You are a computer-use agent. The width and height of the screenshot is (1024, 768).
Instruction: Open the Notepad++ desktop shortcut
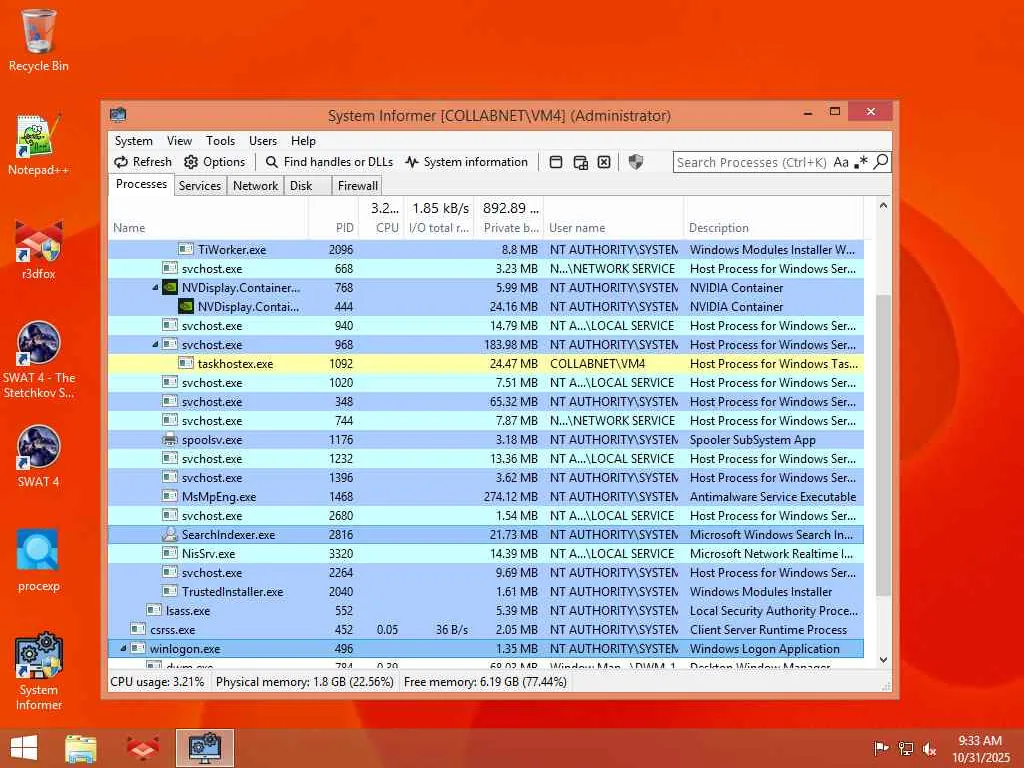(x=39, y=145)
